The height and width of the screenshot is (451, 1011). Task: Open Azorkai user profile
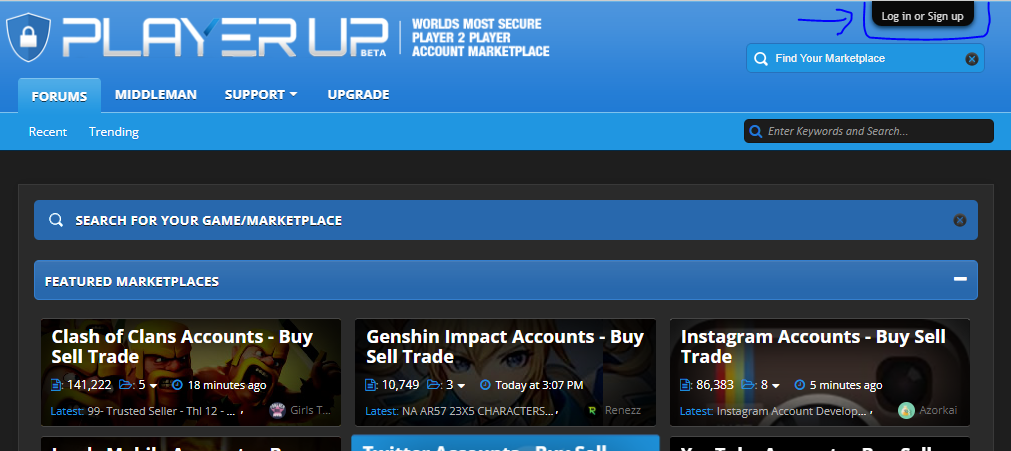pyautogui.click(x=939, y=410)
